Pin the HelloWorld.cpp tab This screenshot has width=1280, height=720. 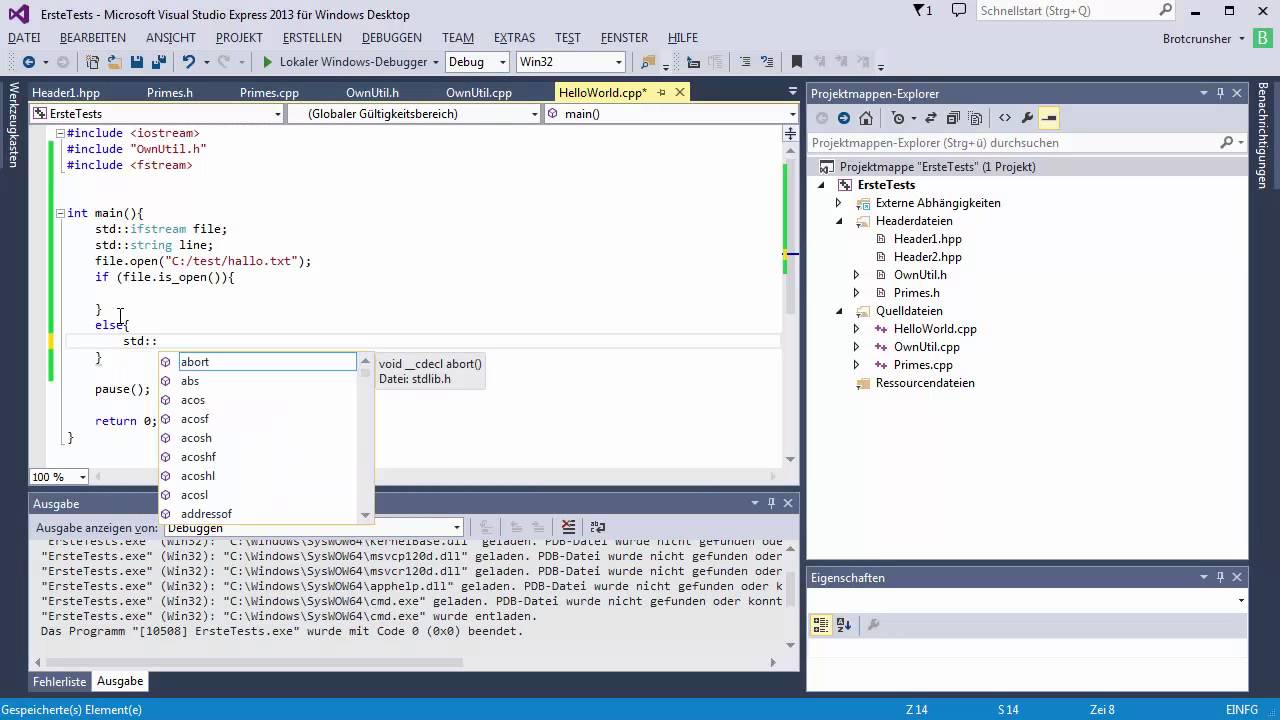tap(662, 92)
